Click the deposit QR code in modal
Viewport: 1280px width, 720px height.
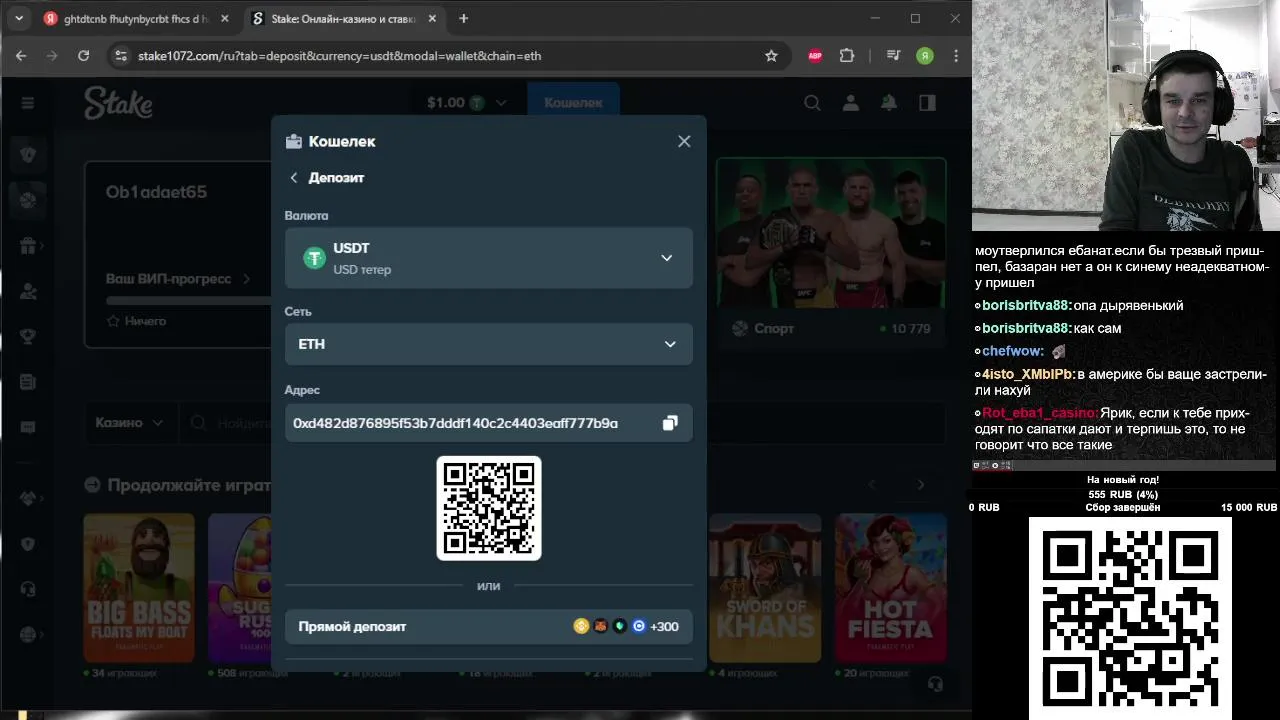click(x=489, y=508)
